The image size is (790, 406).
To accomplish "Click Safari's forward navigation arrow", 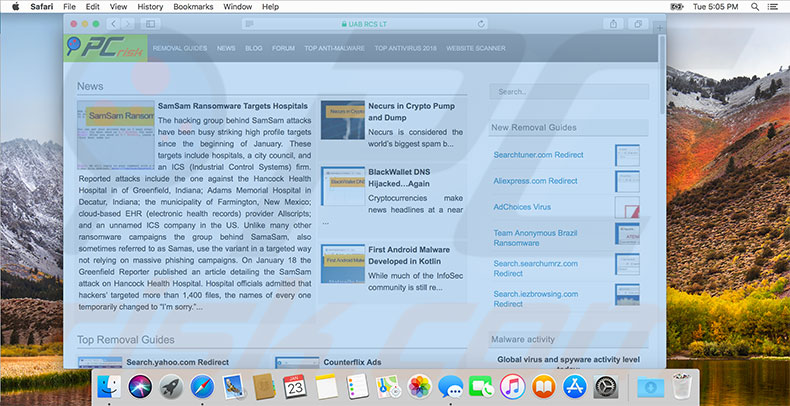I will tap(127, 24).
